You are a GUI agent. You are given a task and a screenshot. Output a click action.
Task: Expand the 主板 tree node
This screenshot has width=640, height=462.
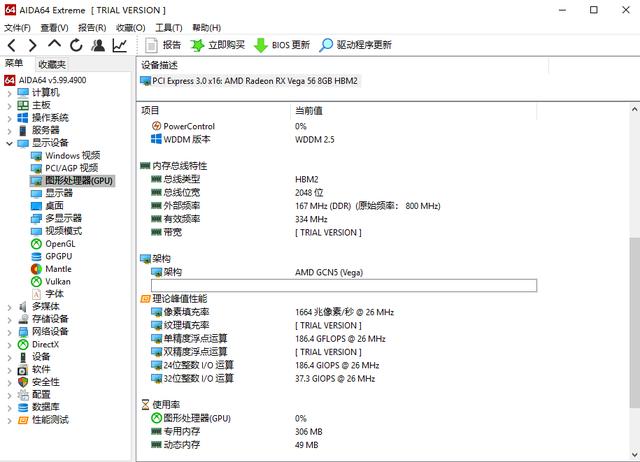coord(9,106)
